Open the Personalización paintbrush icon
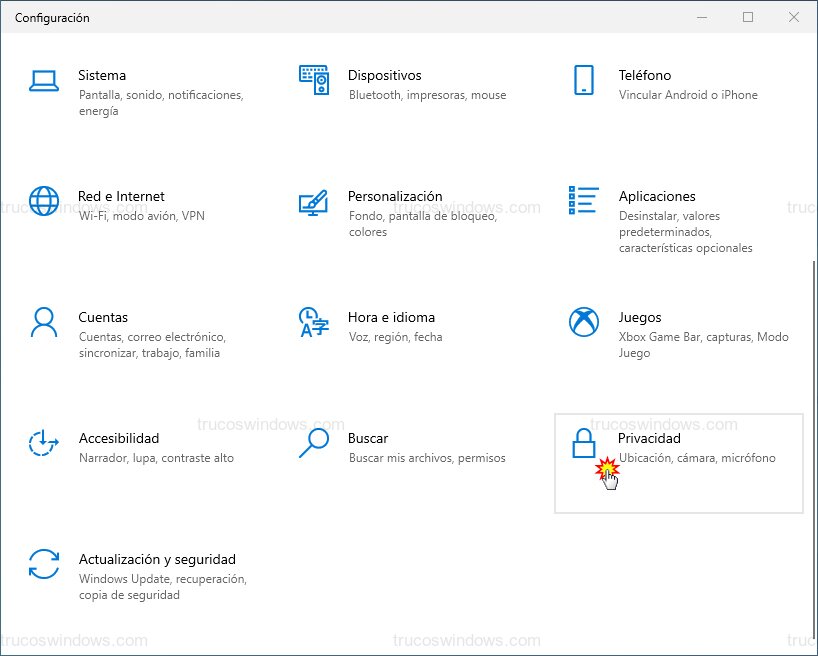The height and width of the screenshot is (656, 818). (x=314, y=202)
